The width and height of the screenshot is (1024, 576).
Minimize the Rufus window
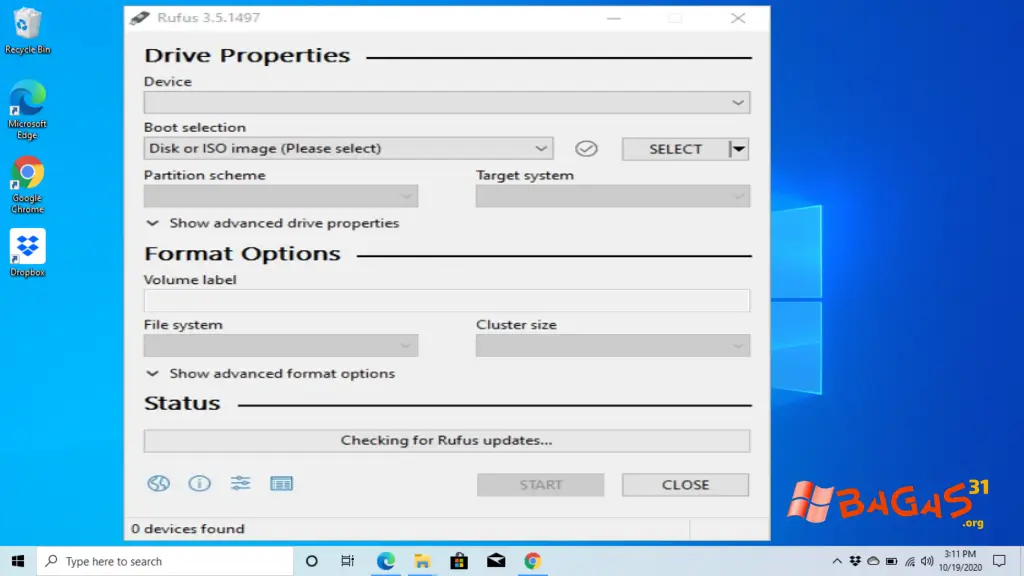[x=613, y=18]
